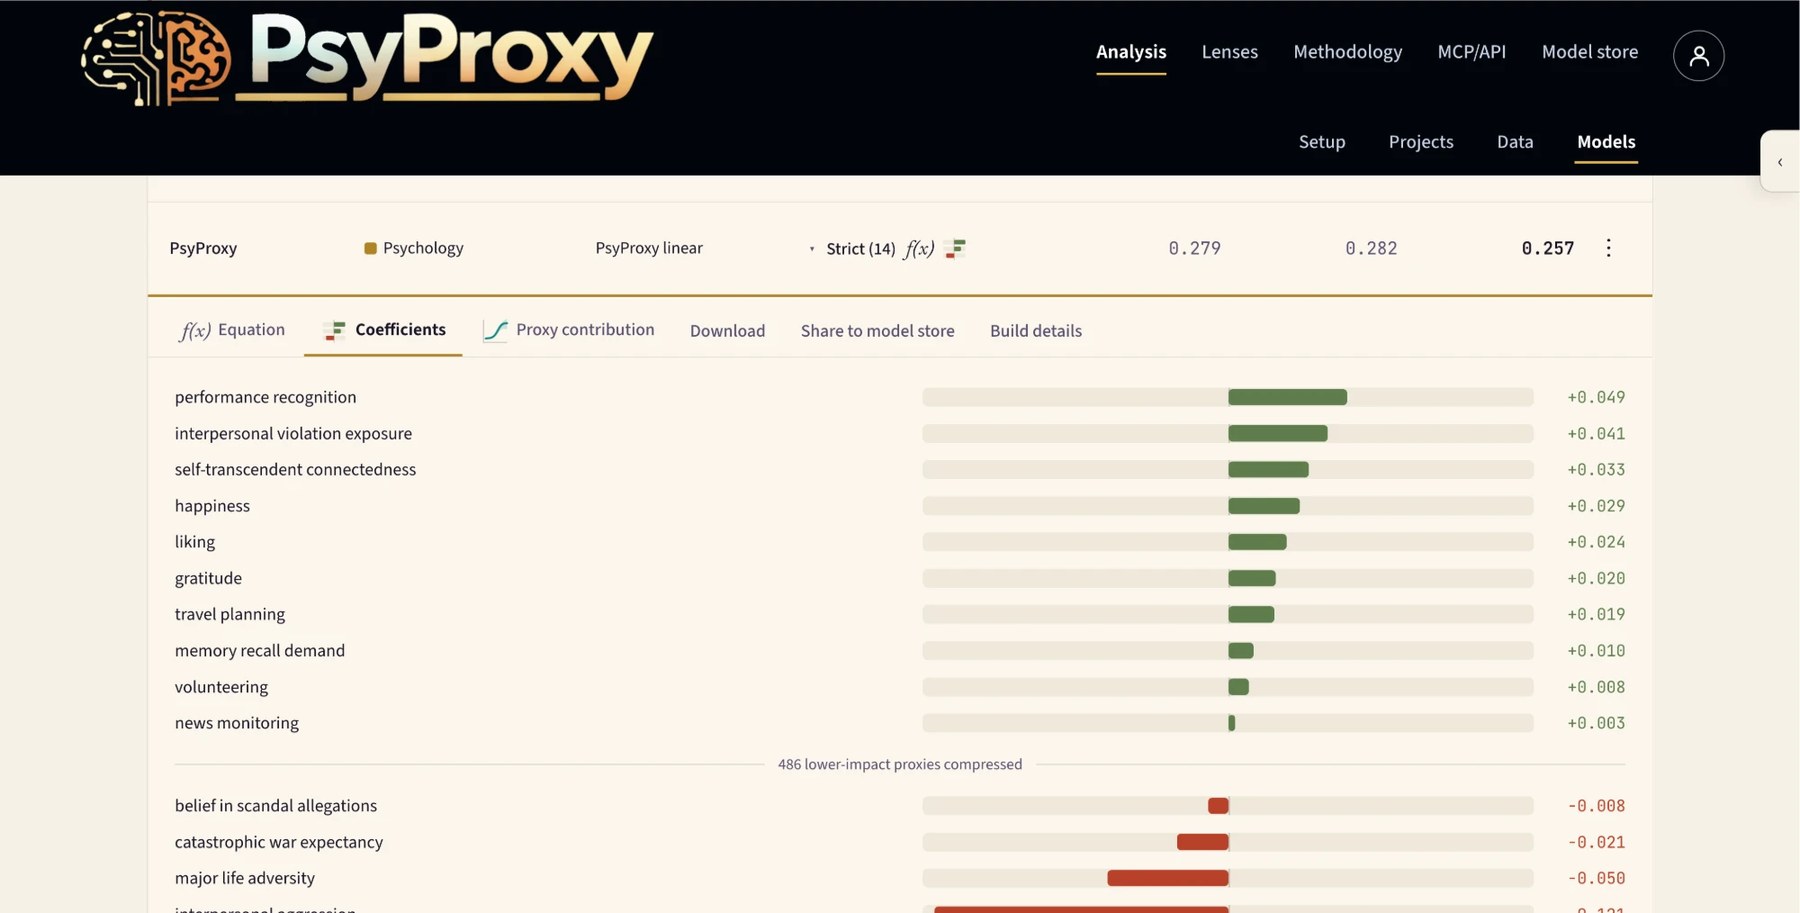This screenshot has height=913, width=1800.
Task: Open the Analysis navigation item
Action: coord(1131,52)
